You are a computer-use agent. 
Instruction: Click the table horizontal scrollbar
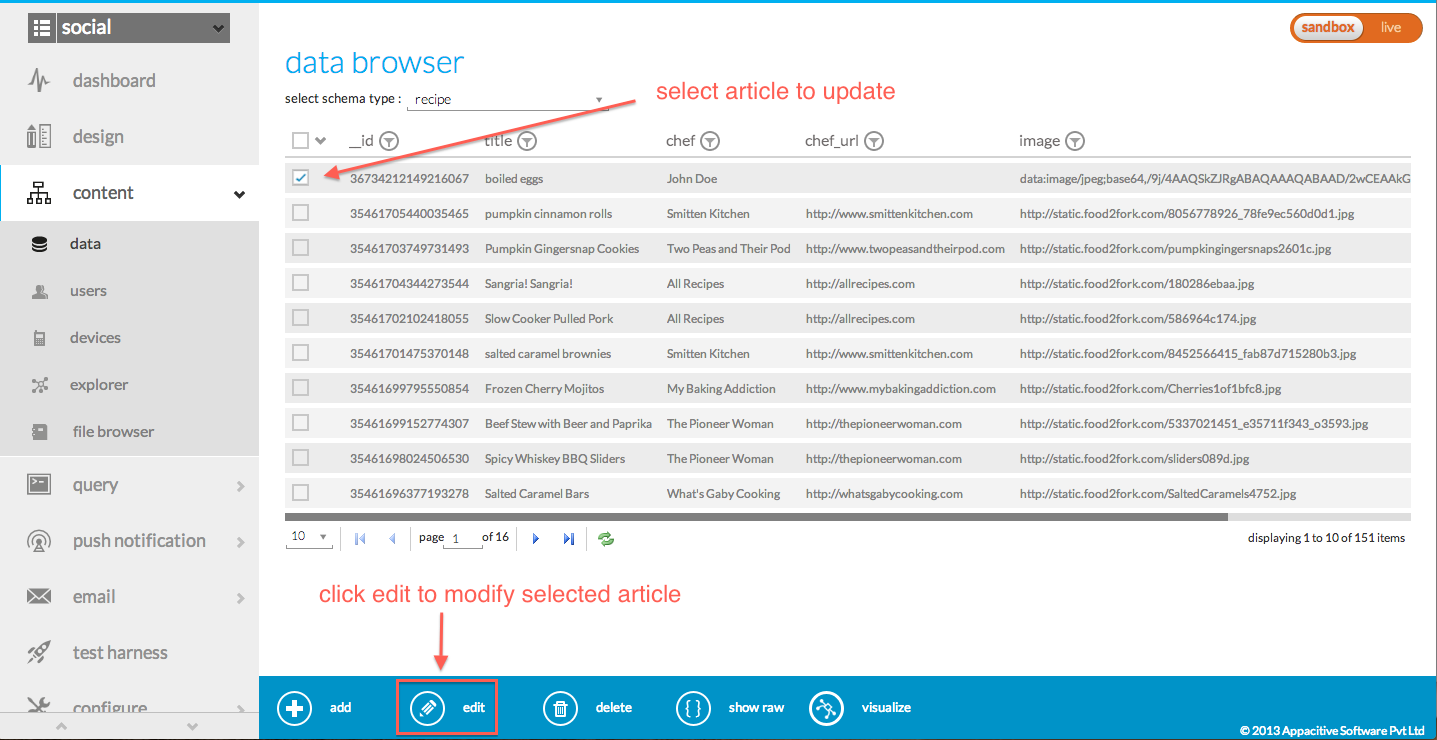(756, 517)
